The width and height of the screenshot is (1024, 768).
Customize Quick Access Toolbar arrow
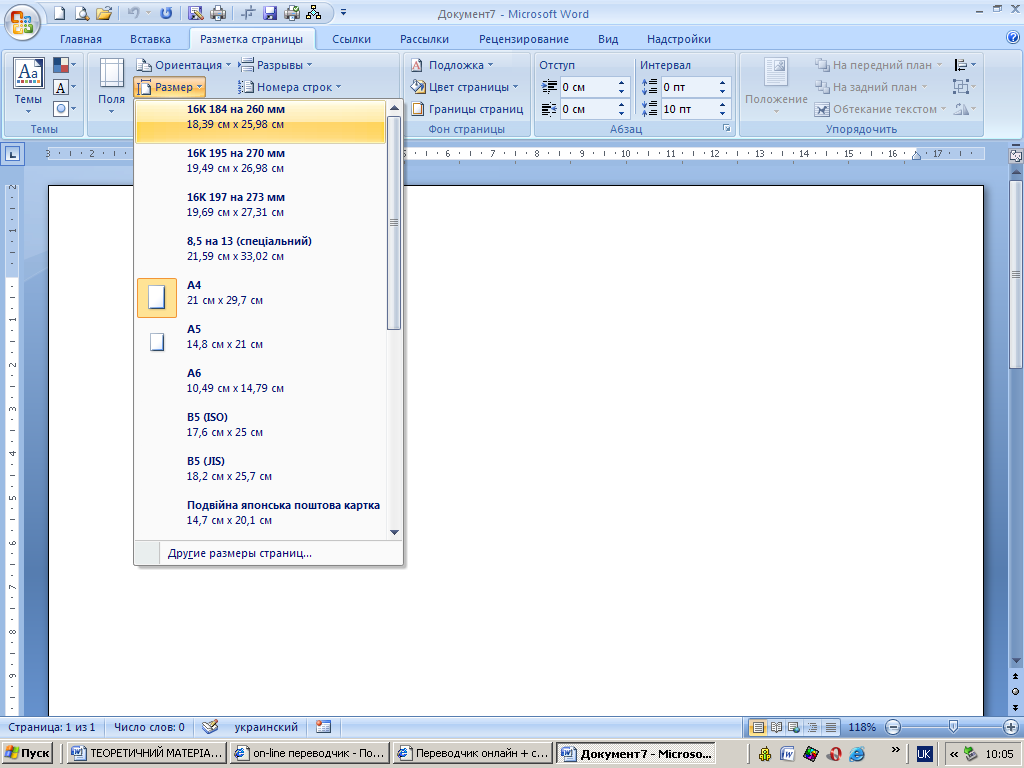coord(344,13)
